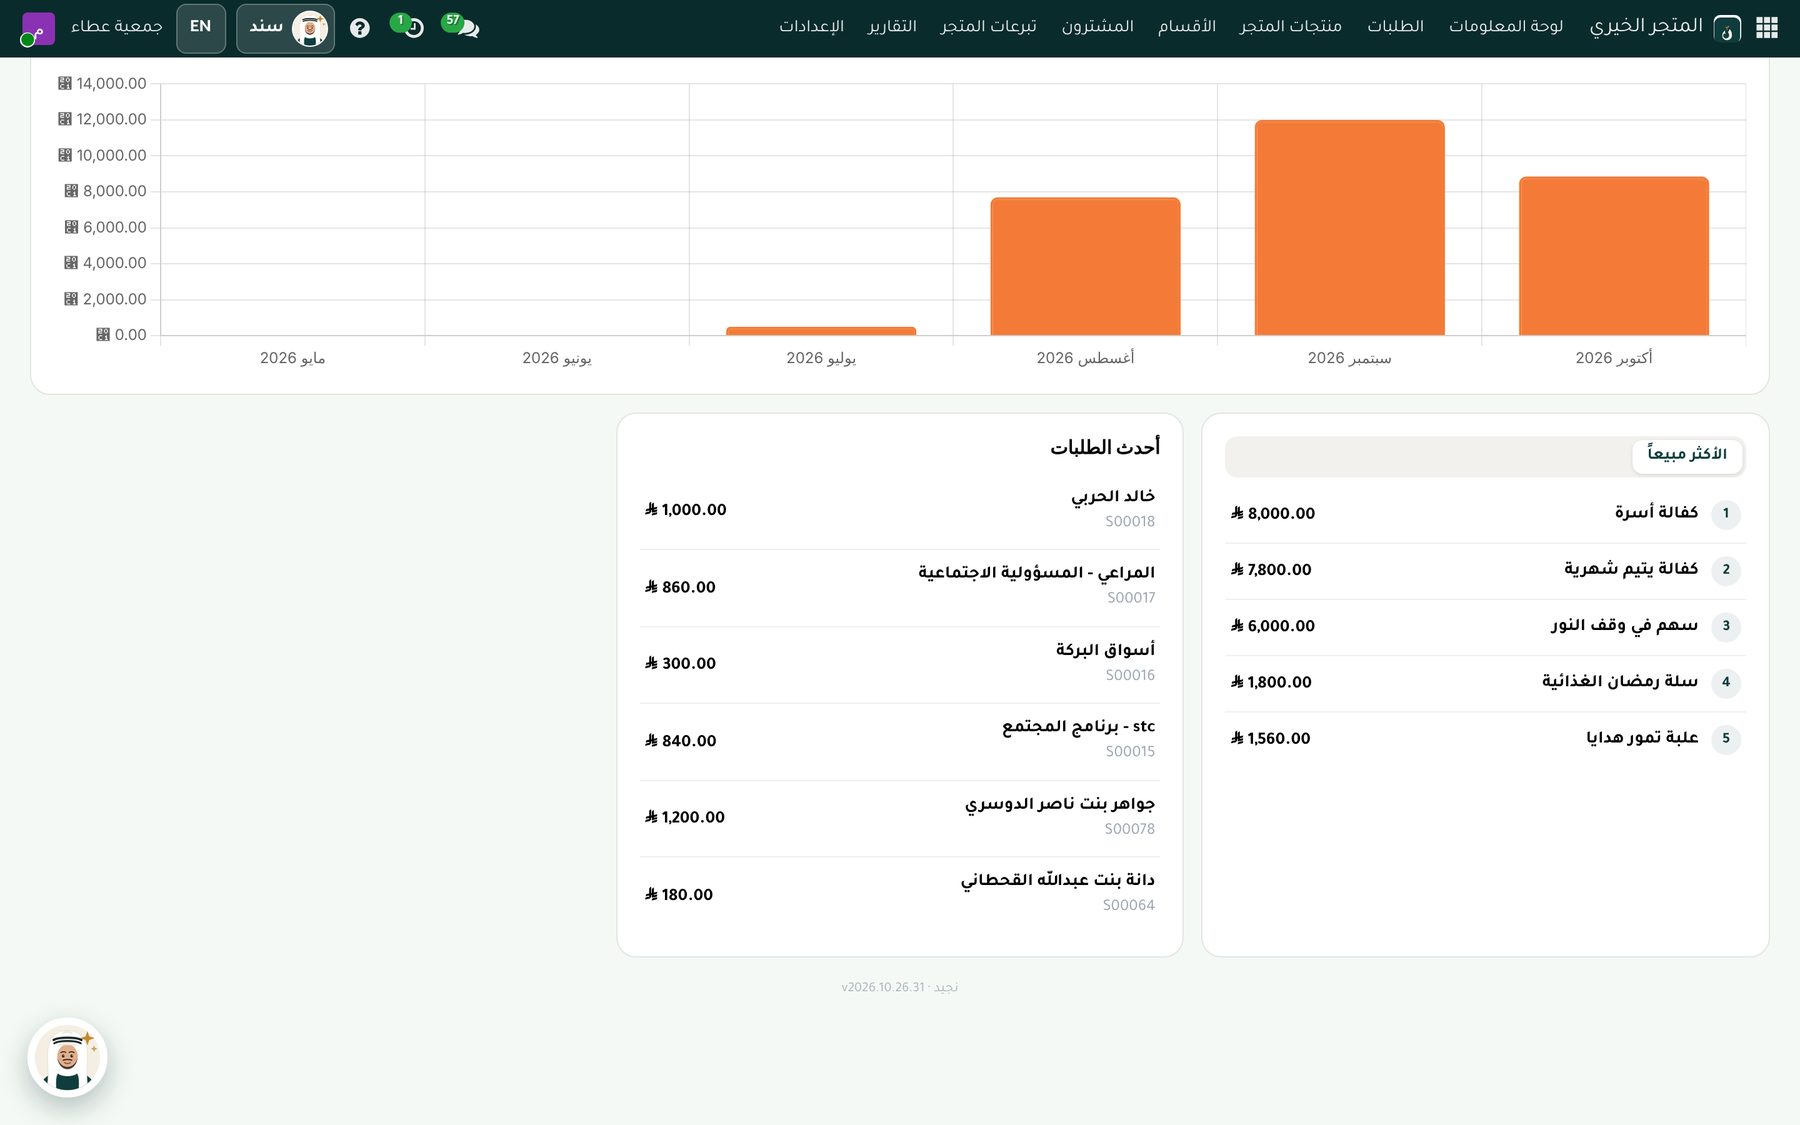Click the أكتوبر 2026 chart bar
This screenshot has height=1125, width=1800.
(x=1613, y=256)
